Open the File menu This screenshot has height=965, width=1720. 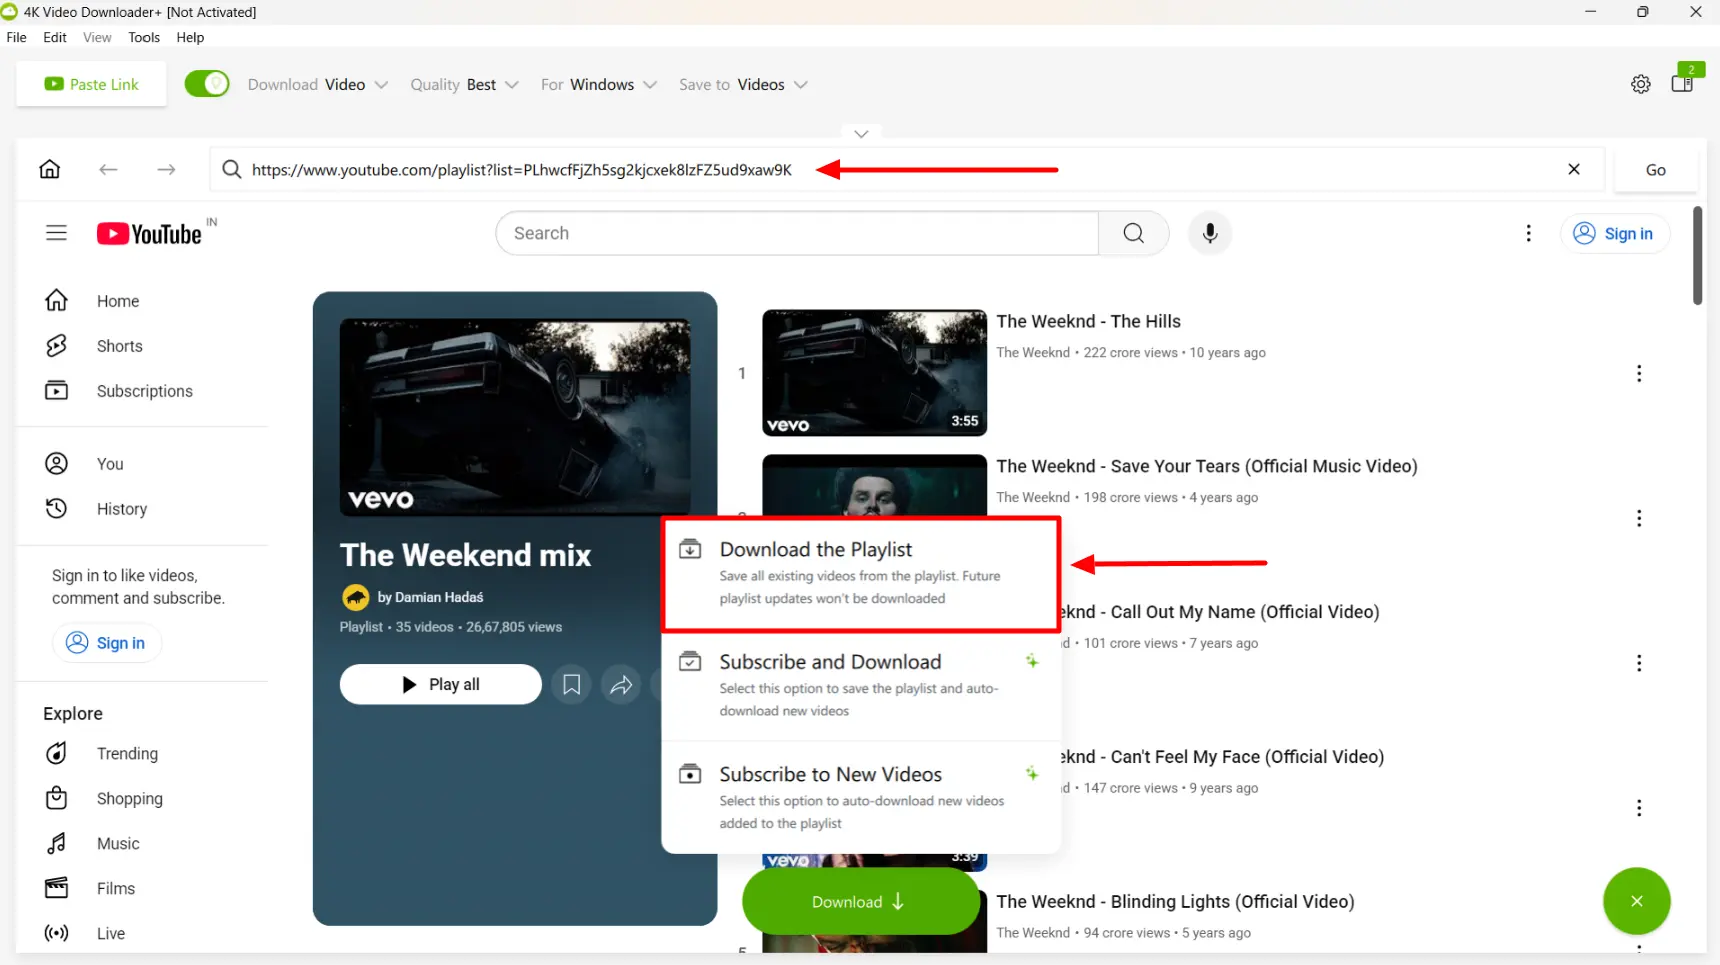click(17, 37)
